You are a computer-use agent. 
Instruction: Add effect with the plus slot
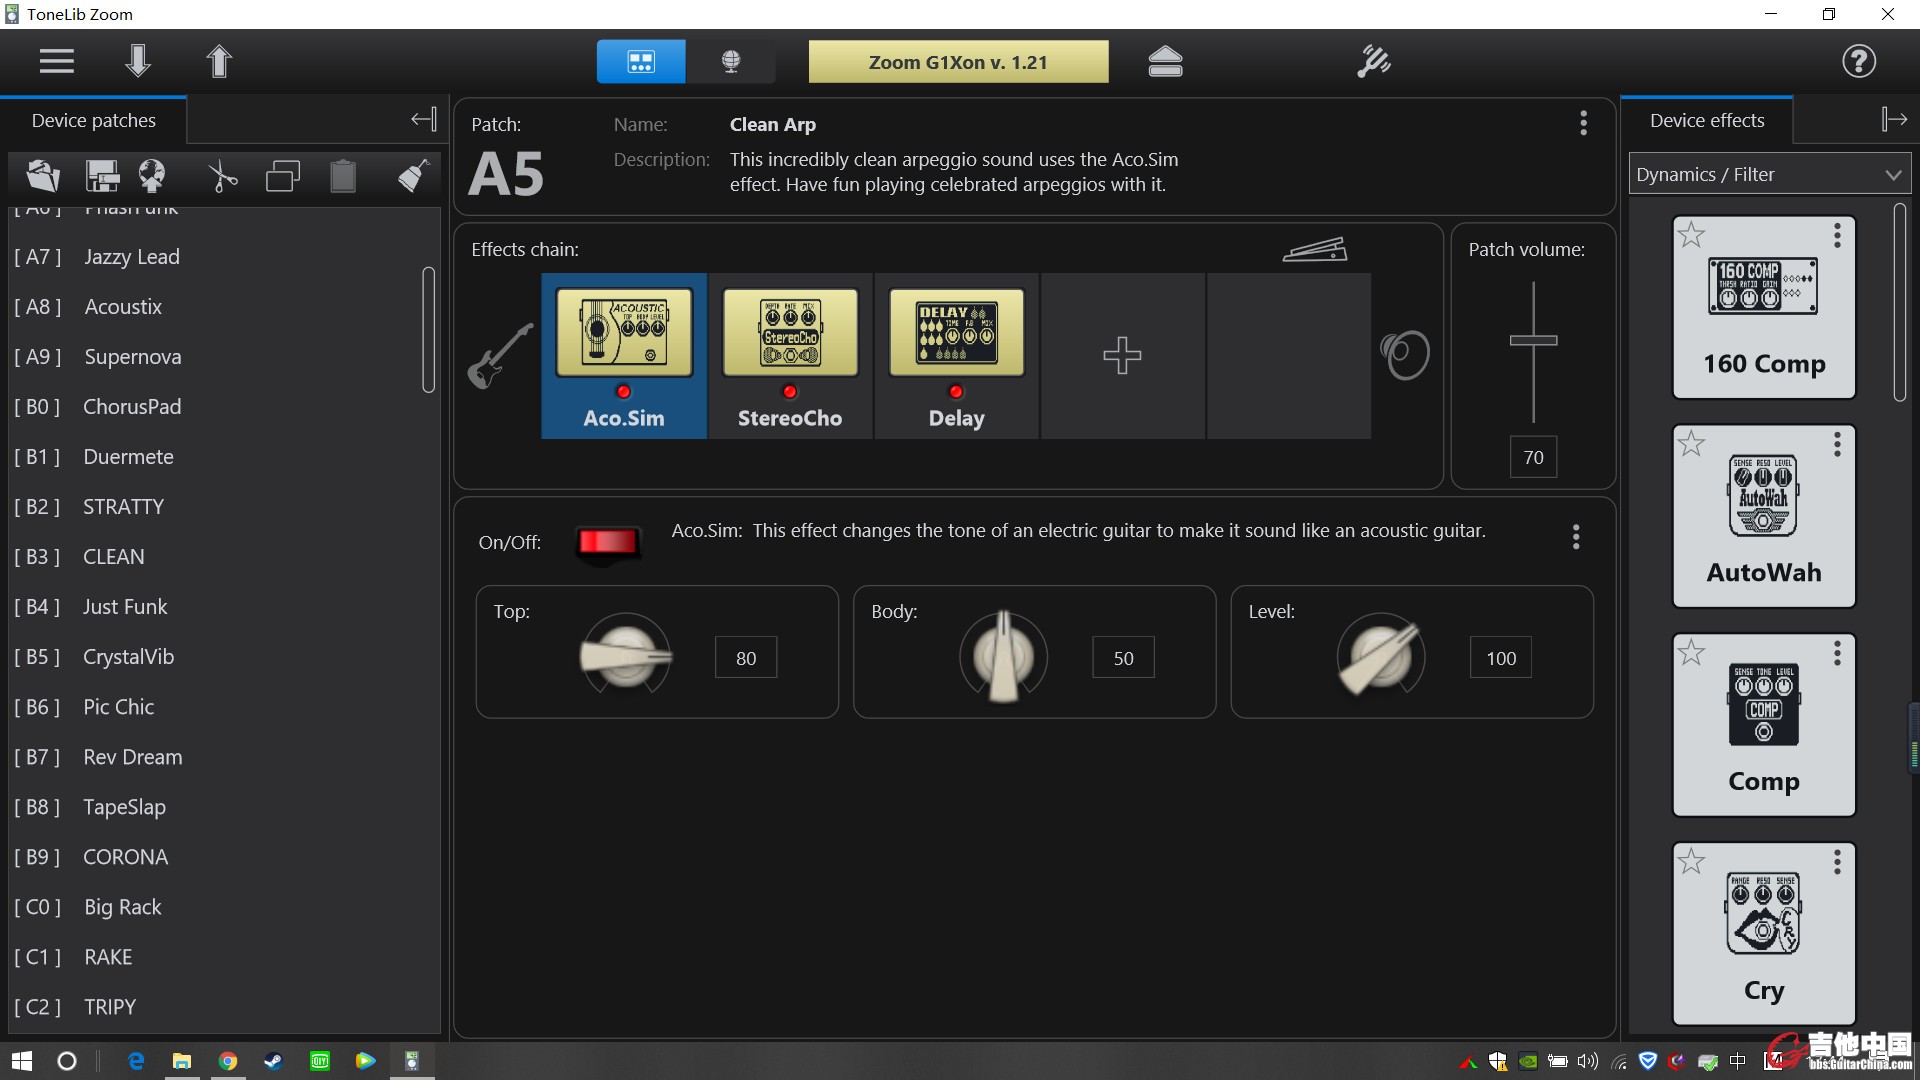(x=1122, y=356)
